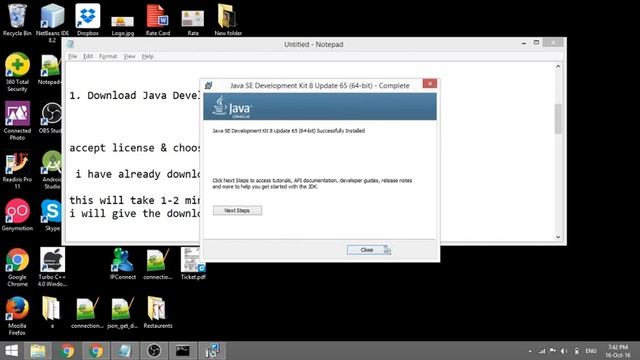Select the Google Chrome desktop icon
The image size is (640, 360).
pos(17,267)
